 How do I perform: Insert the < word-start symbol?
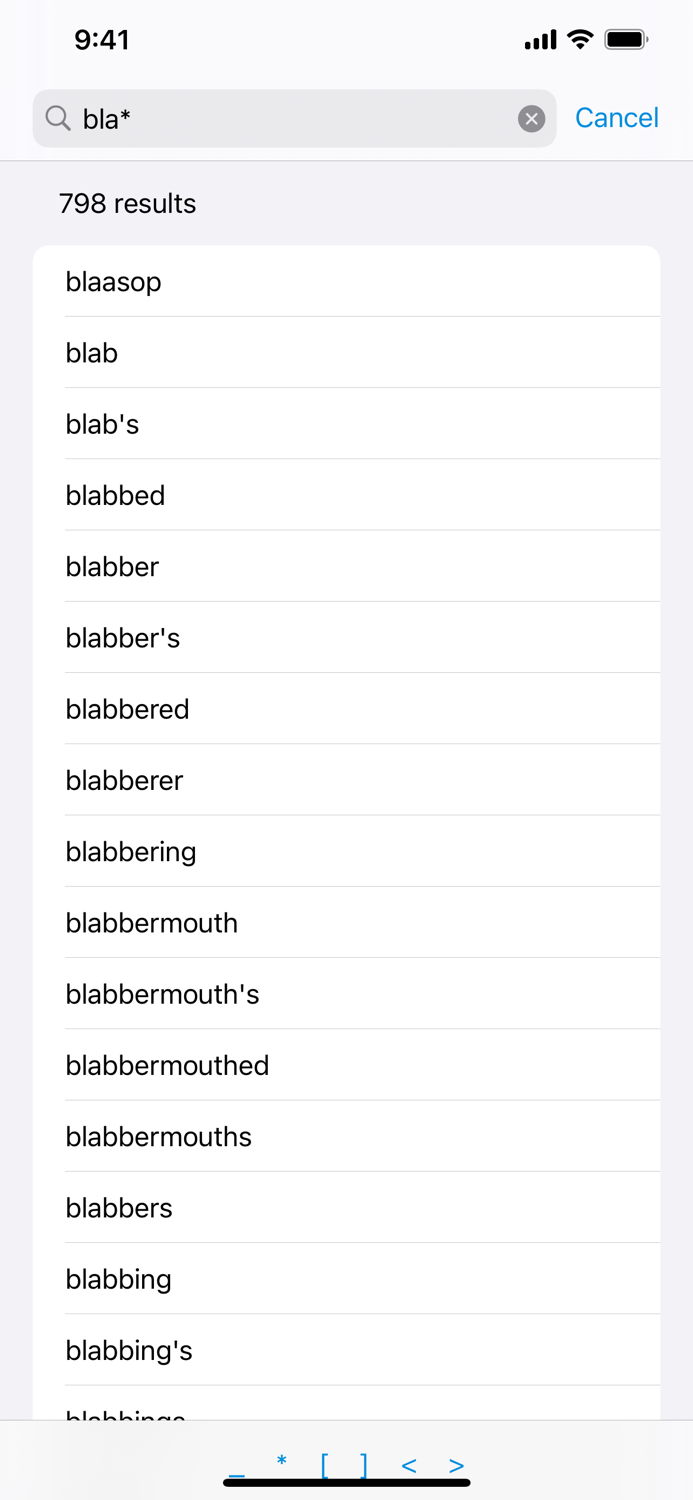(x=408, y=1464)
